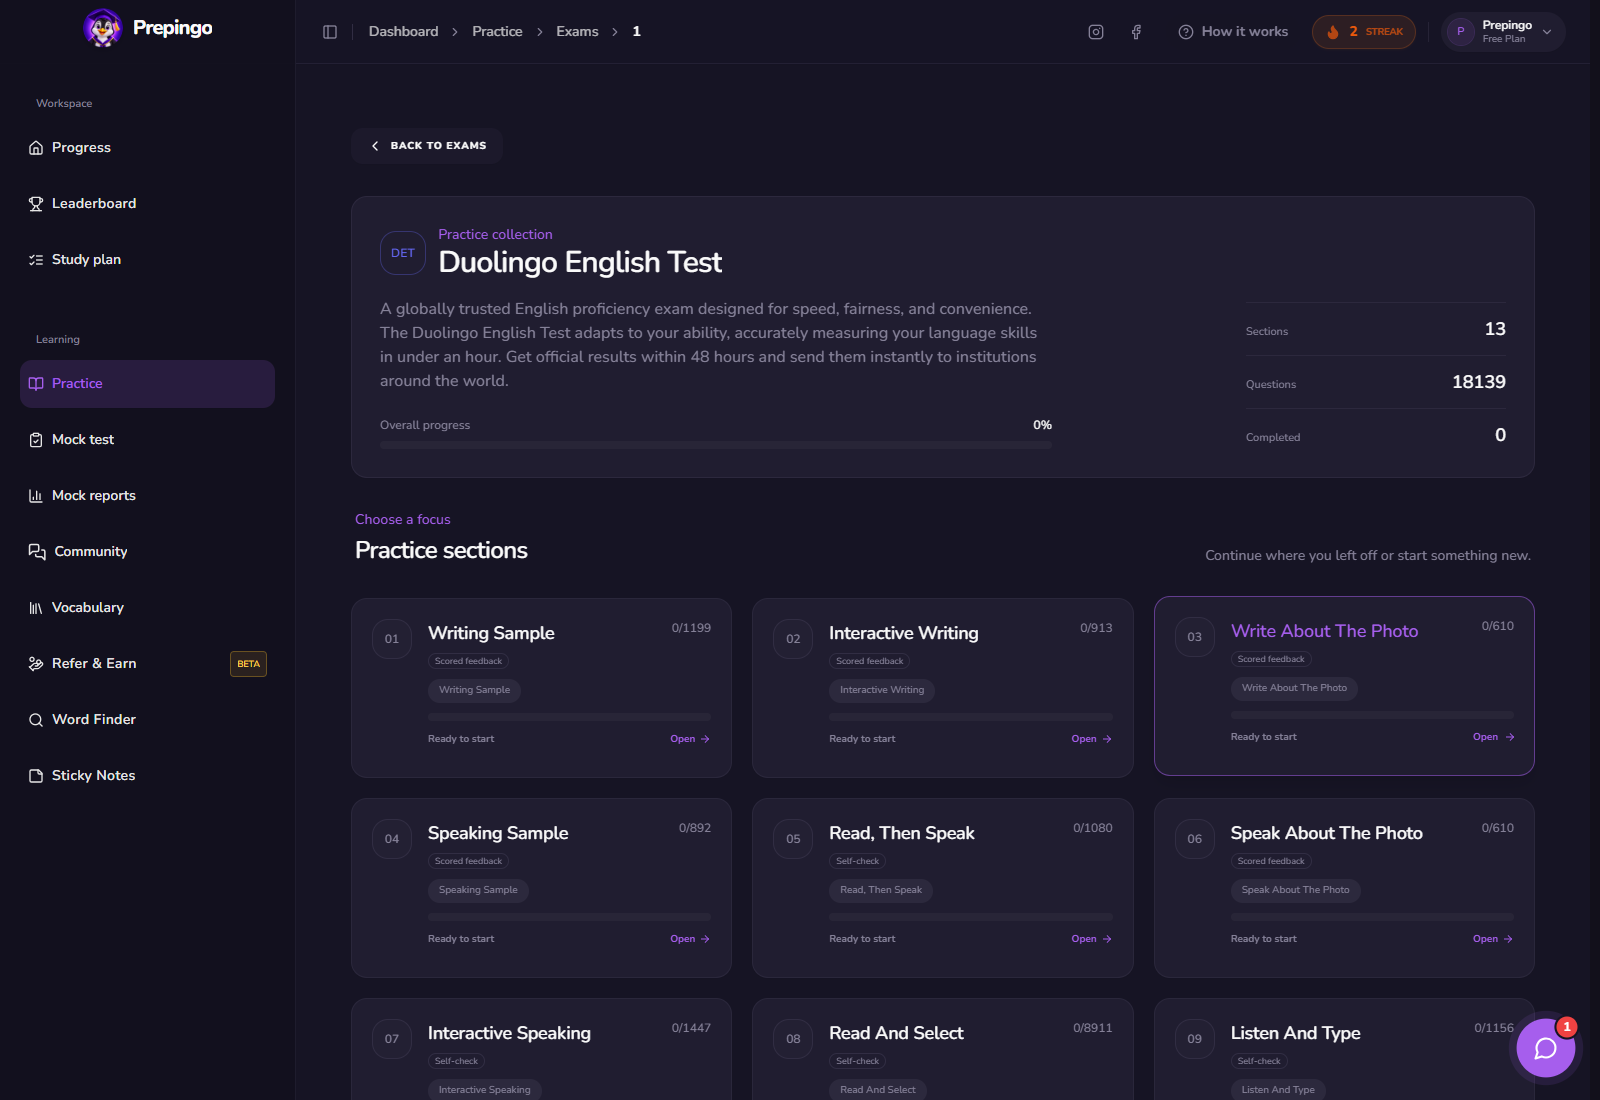
Task: Open the Instagram icon link
Action: [1096, 32]
